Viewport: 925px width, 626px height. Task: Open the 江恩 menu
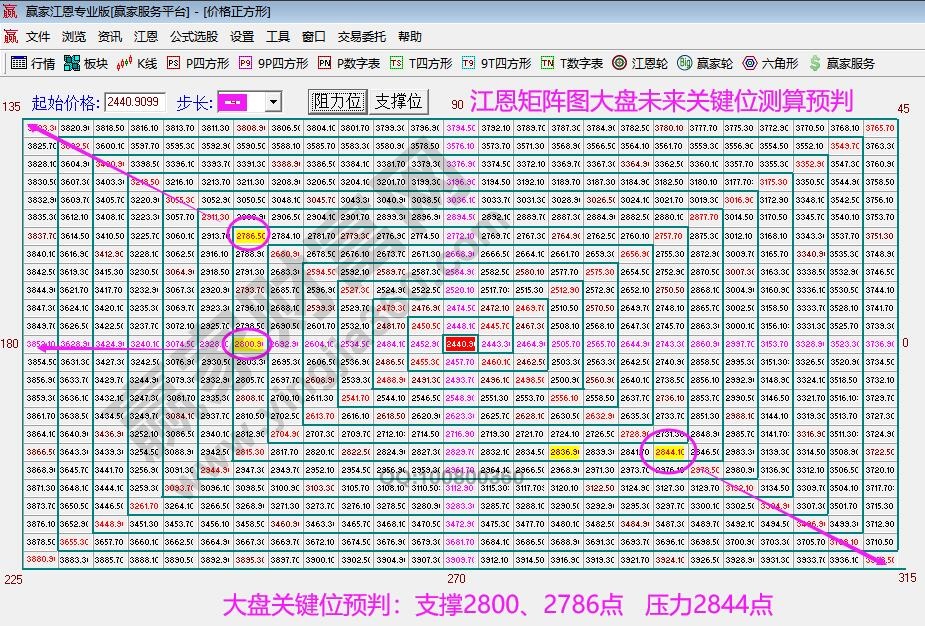click(x=147, y=36)
